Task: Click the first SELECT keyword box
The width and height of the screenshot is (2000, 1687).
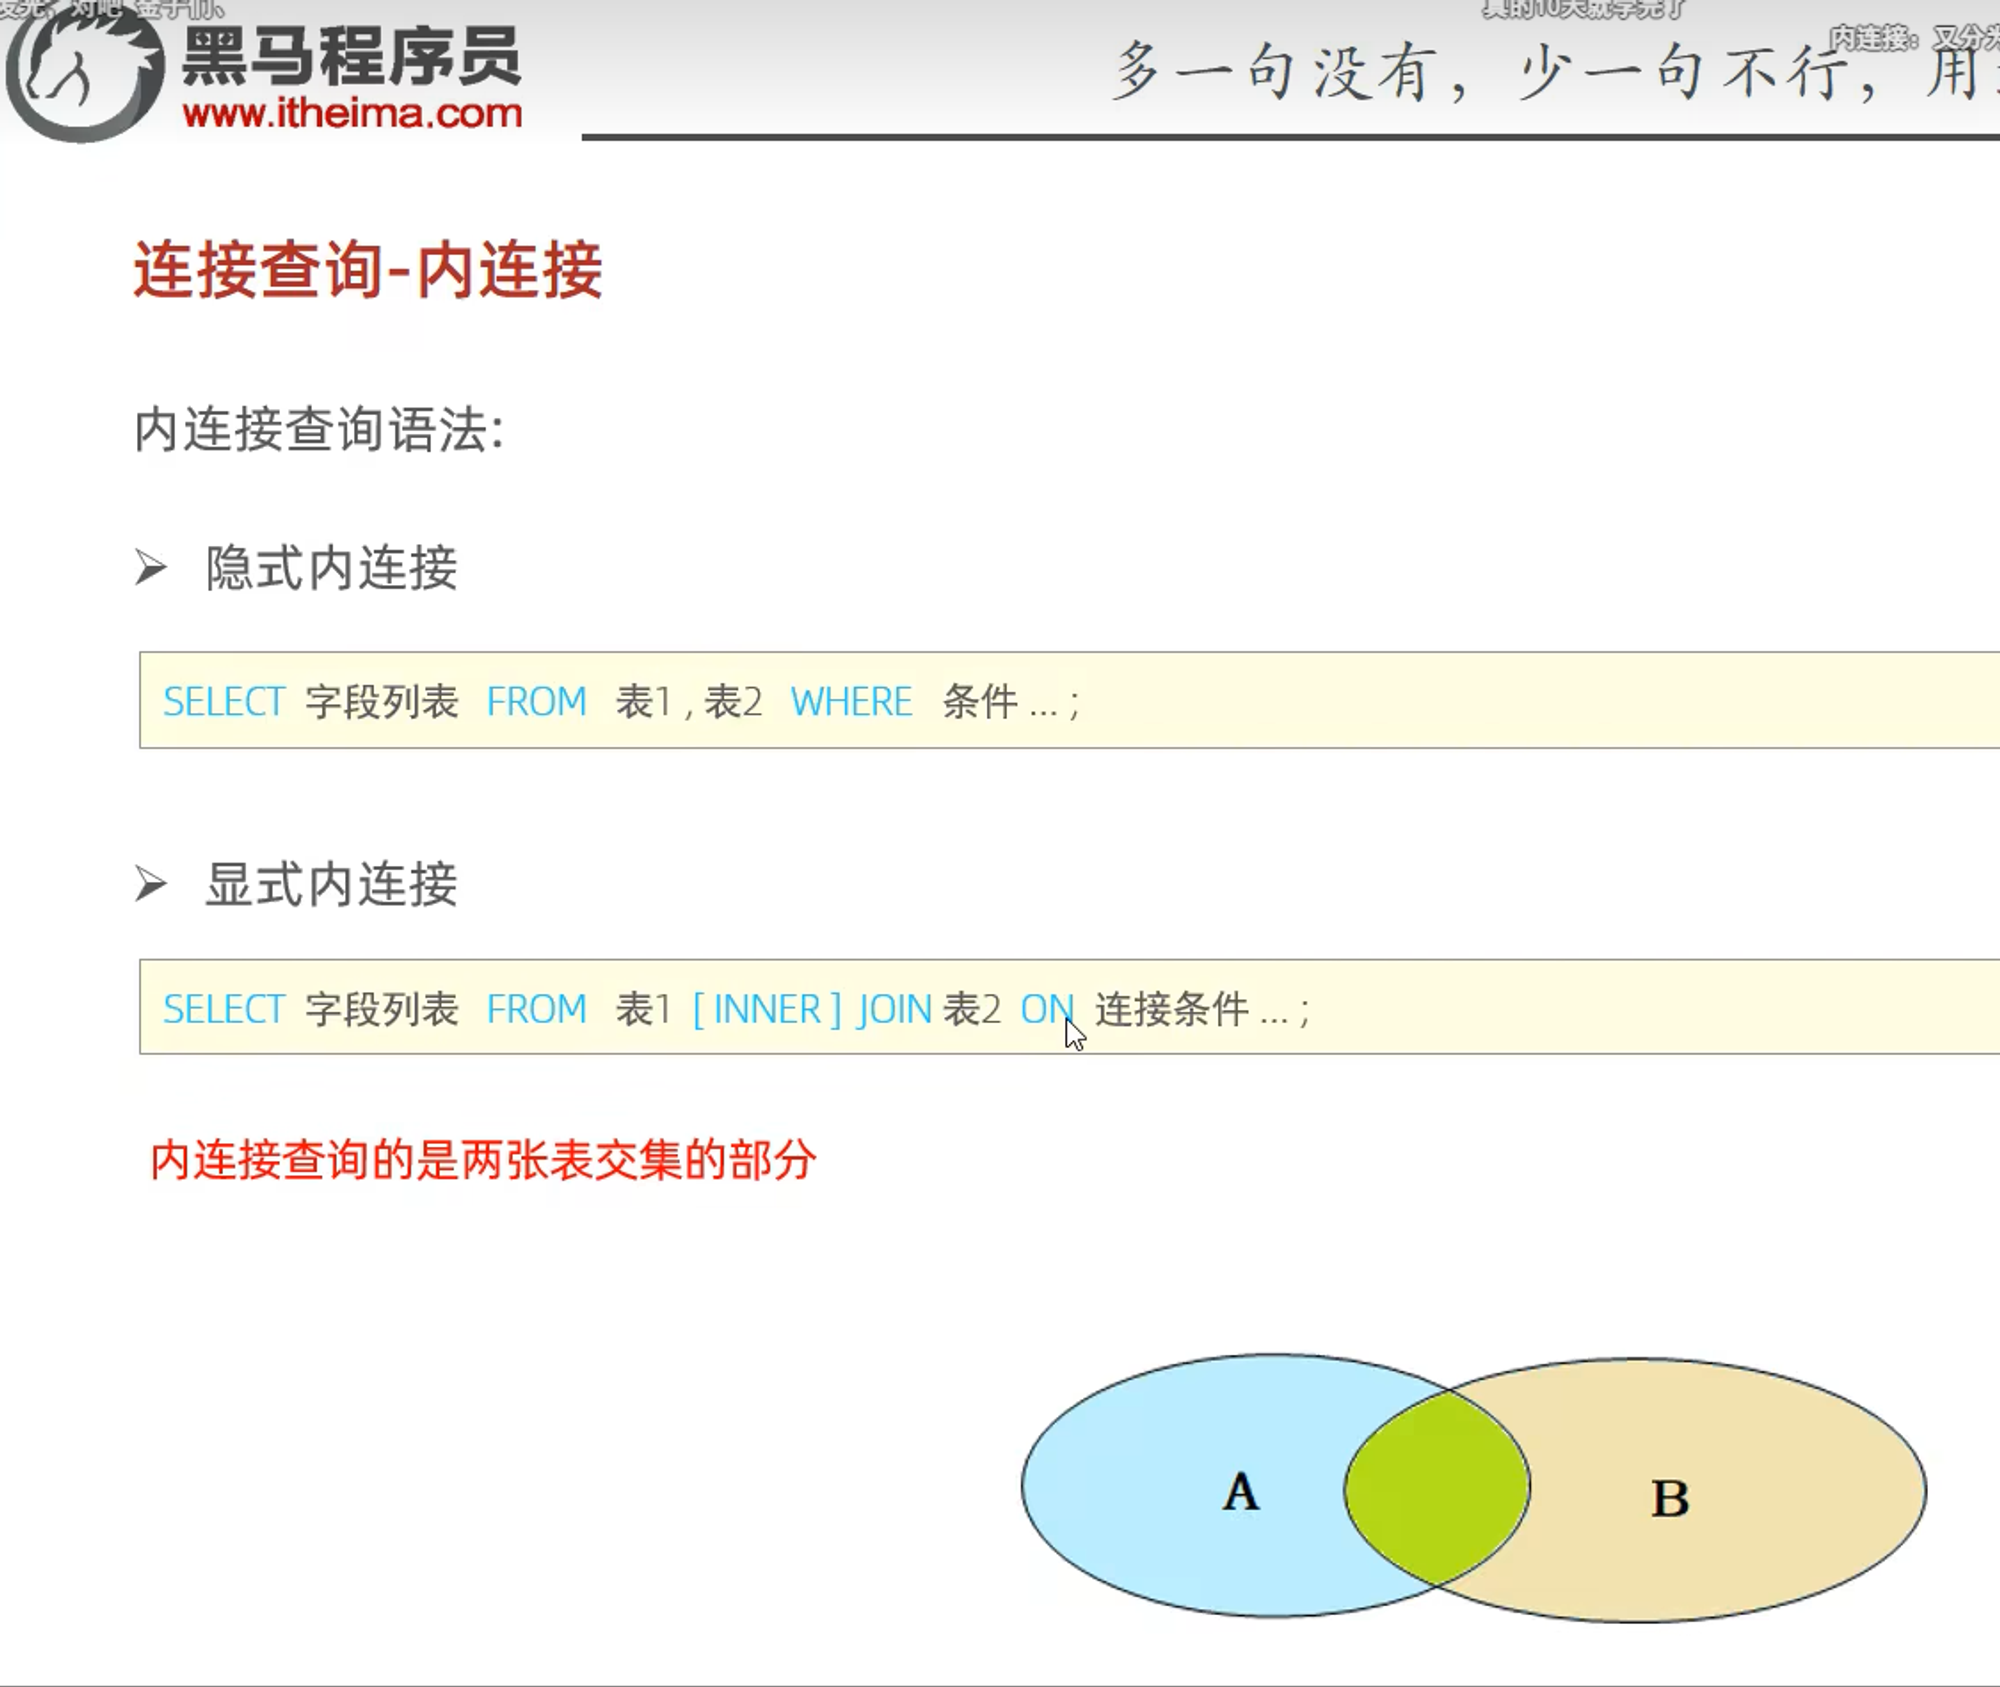Action: [x=224, y=702]
